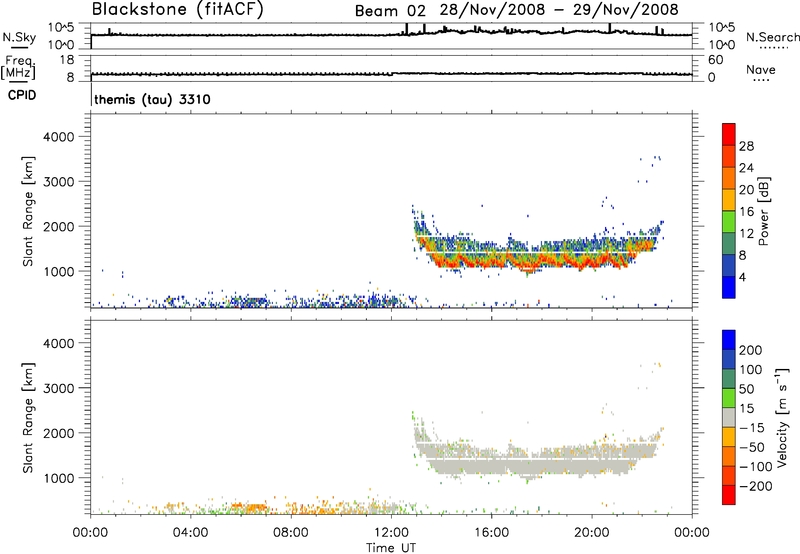Image resolution: width=800 pixels, height=554 pixels.
Task: Click the 'Velocity [m s-1]' color bar label
Action: tap(782, 417)
